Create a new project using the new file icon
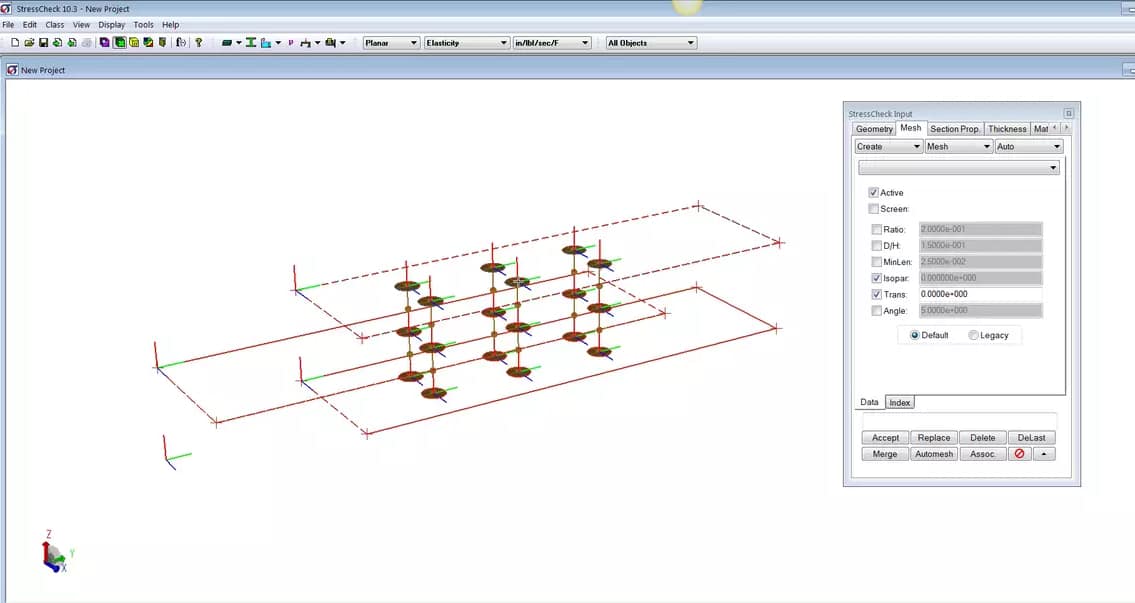This screenshot has height=603, width=1135. [14, 43]
